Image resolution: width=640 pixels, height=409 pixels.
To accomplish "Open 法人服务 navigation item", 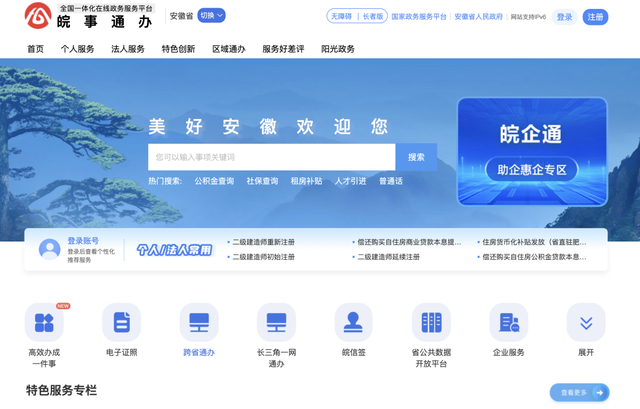I will pyautogui.click(x=128, y=49).
